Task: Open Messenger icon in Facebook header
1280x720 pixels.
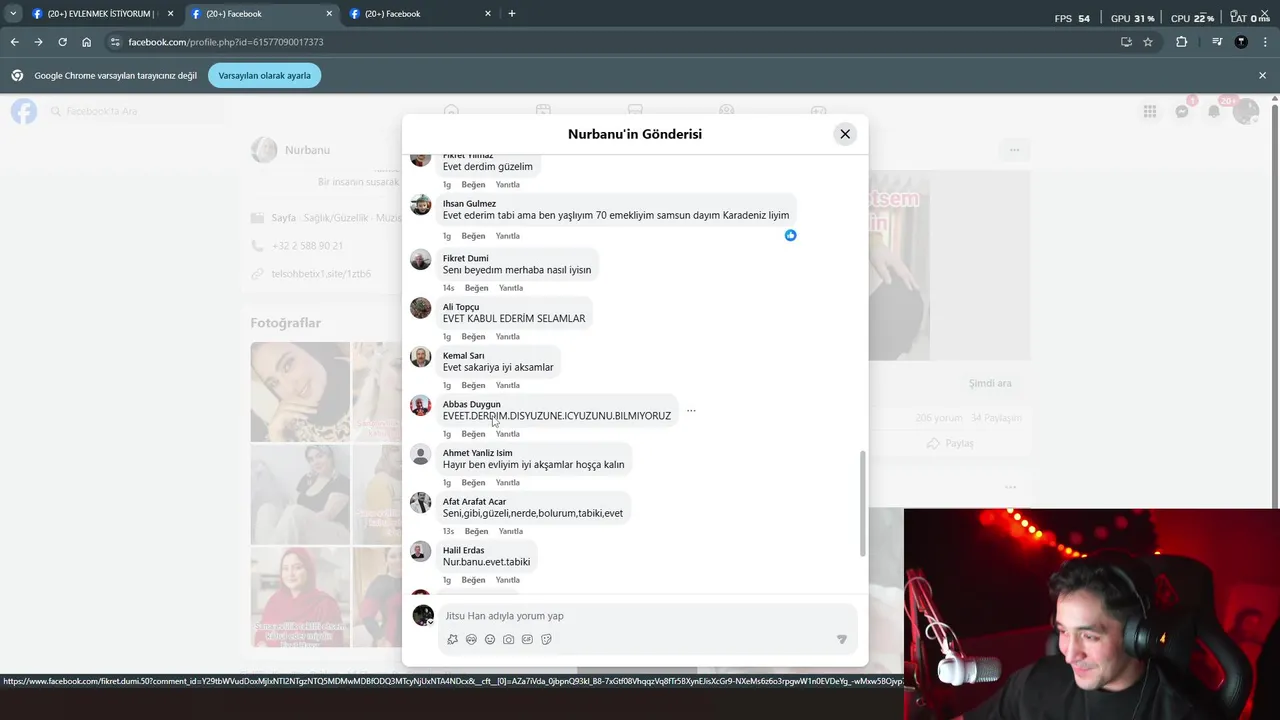Action: [x=1182, y=111]
